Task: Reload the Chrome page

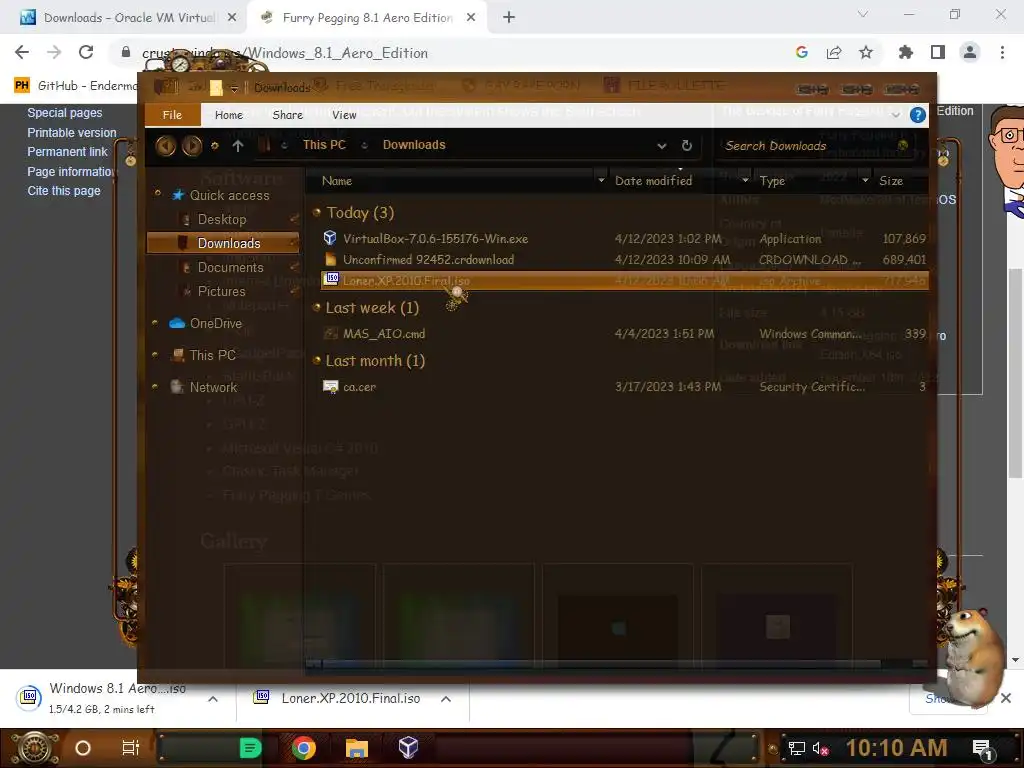Action: (86, 52)
